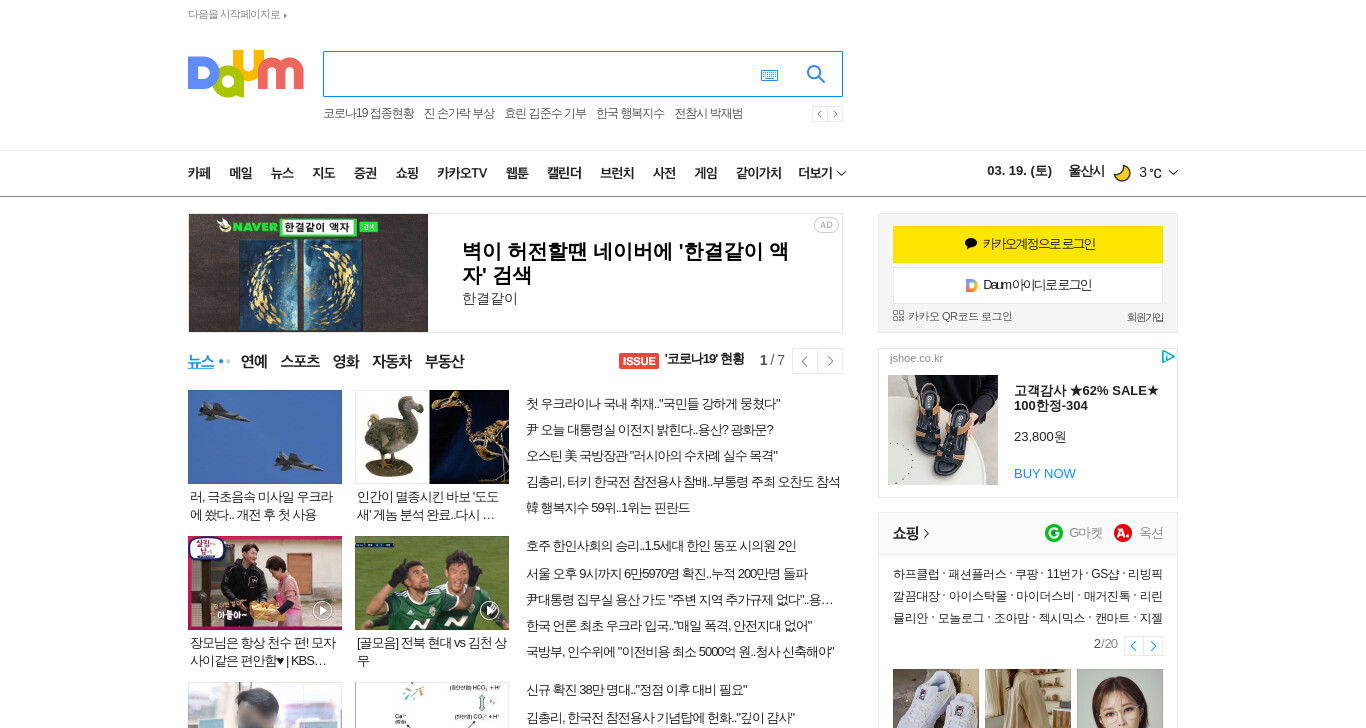The image size is (1366, 728).
Task: Open 카카오TV menu
Action: tap(462, 173)
